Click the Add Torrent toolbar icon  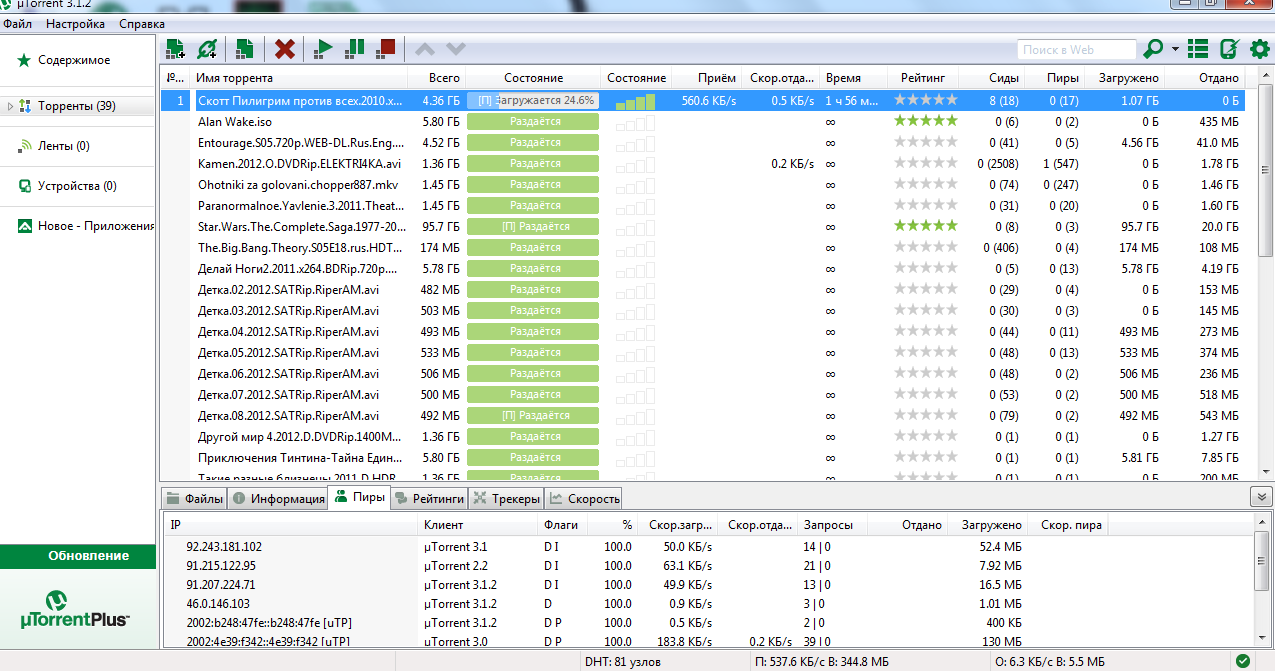tap(176, 48)
